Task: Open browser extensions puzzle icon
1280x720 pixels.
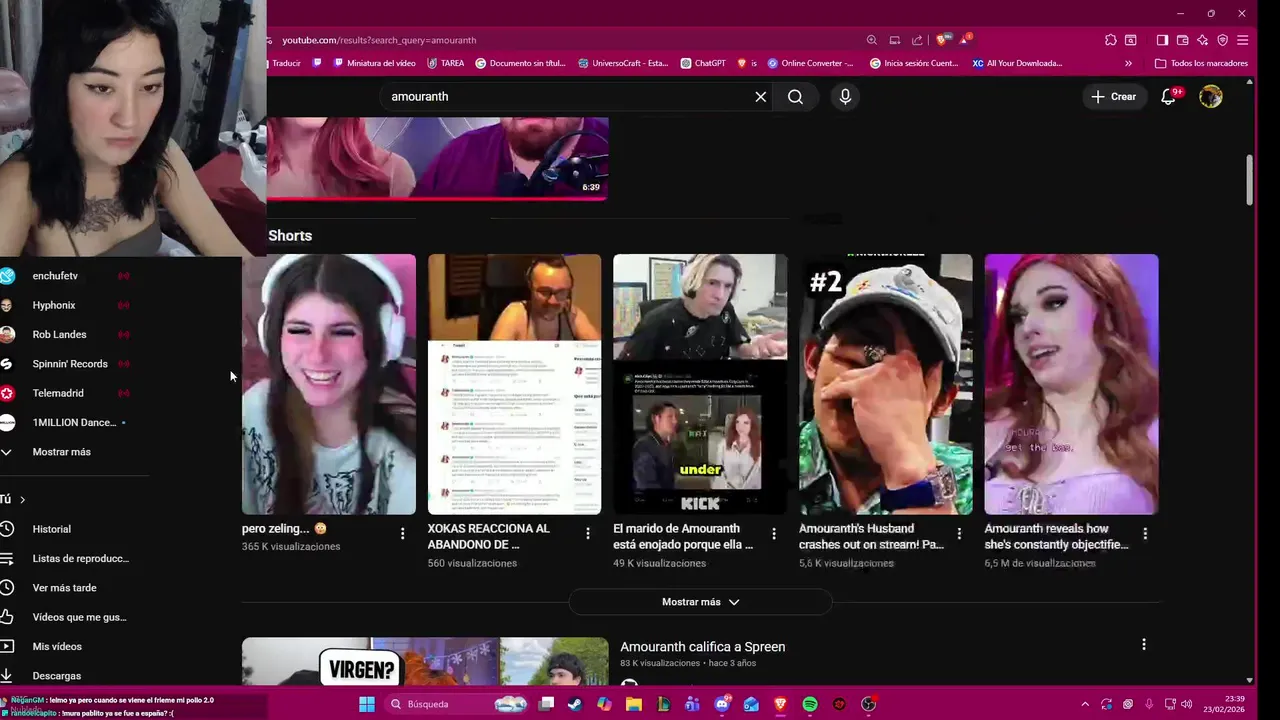Action: [1111, 40]
